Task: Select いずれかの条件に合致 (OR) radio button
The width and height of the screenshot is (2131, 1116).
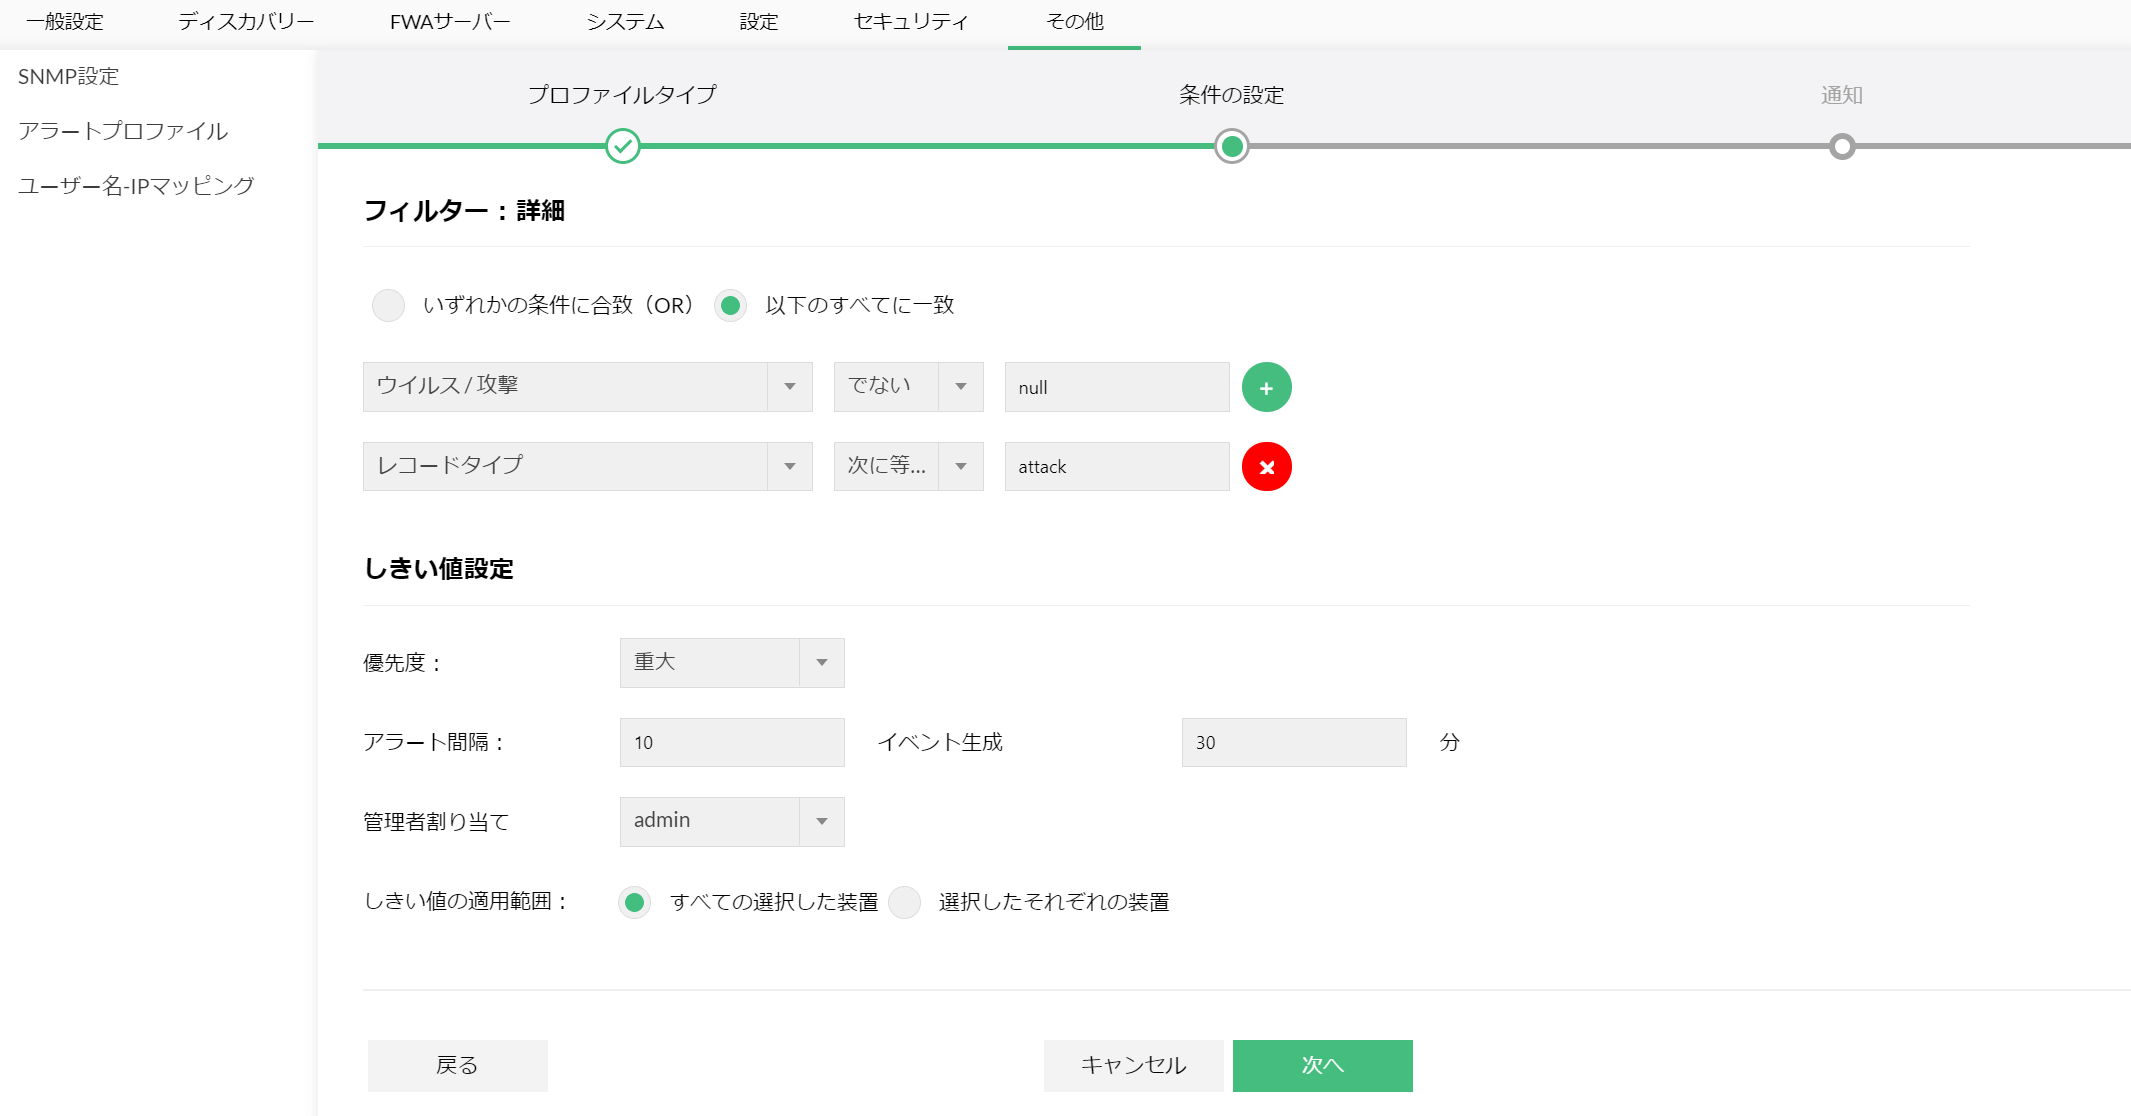Action: (x=388, y=305)
